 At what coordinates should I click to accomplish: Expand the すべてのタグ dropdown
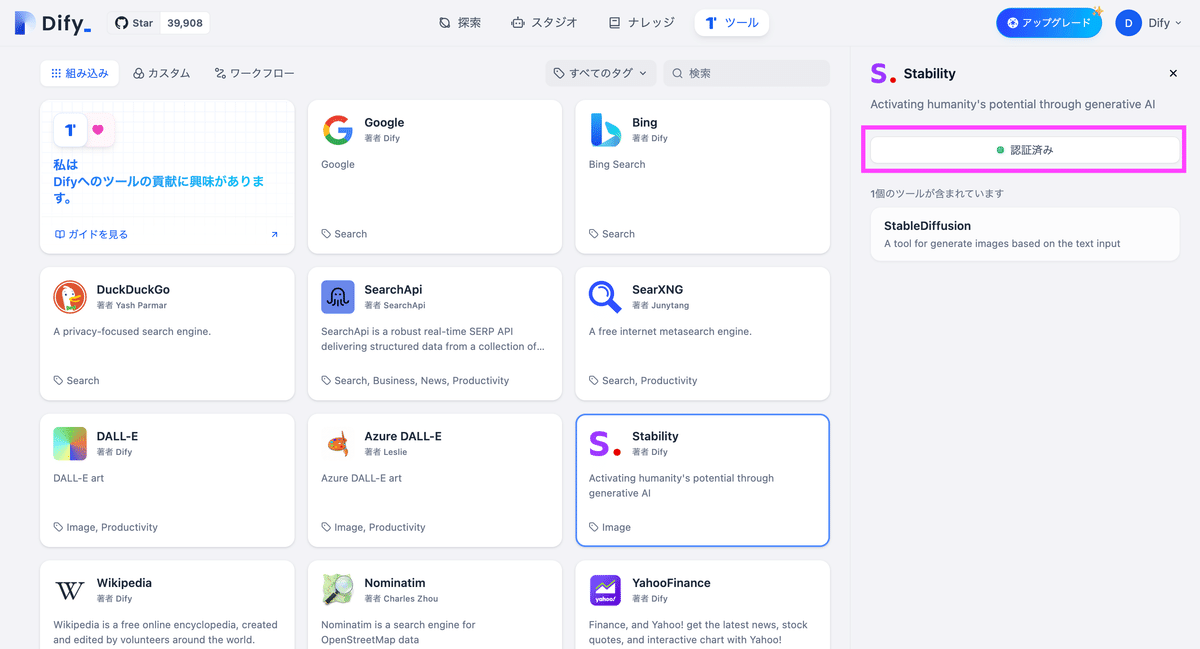click(601, 73)
